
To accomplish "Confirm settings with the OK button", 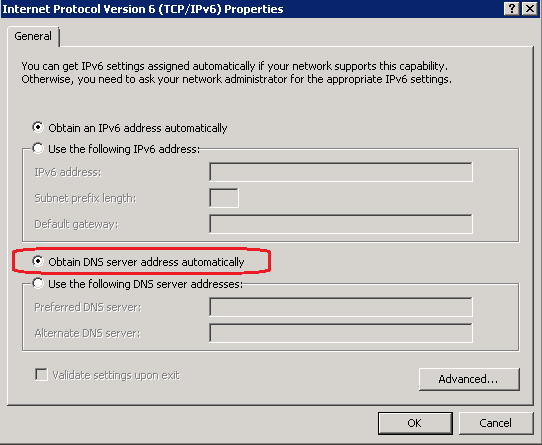I will click(x=415, y=423).
